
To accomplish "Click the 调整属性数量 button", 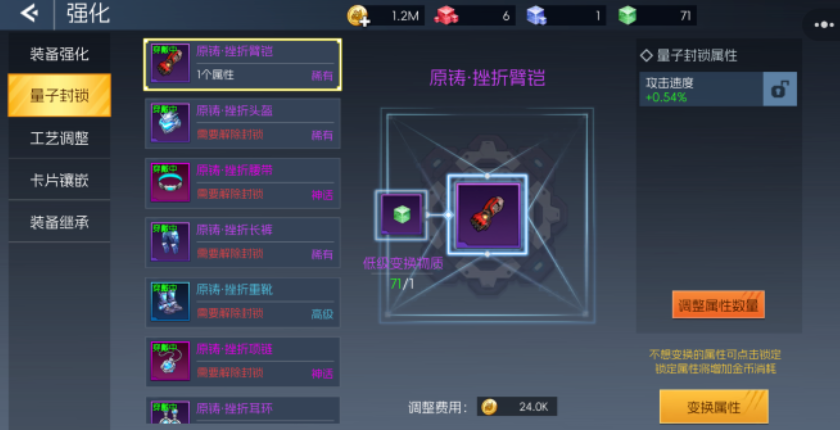I will (x=718, y=305).
